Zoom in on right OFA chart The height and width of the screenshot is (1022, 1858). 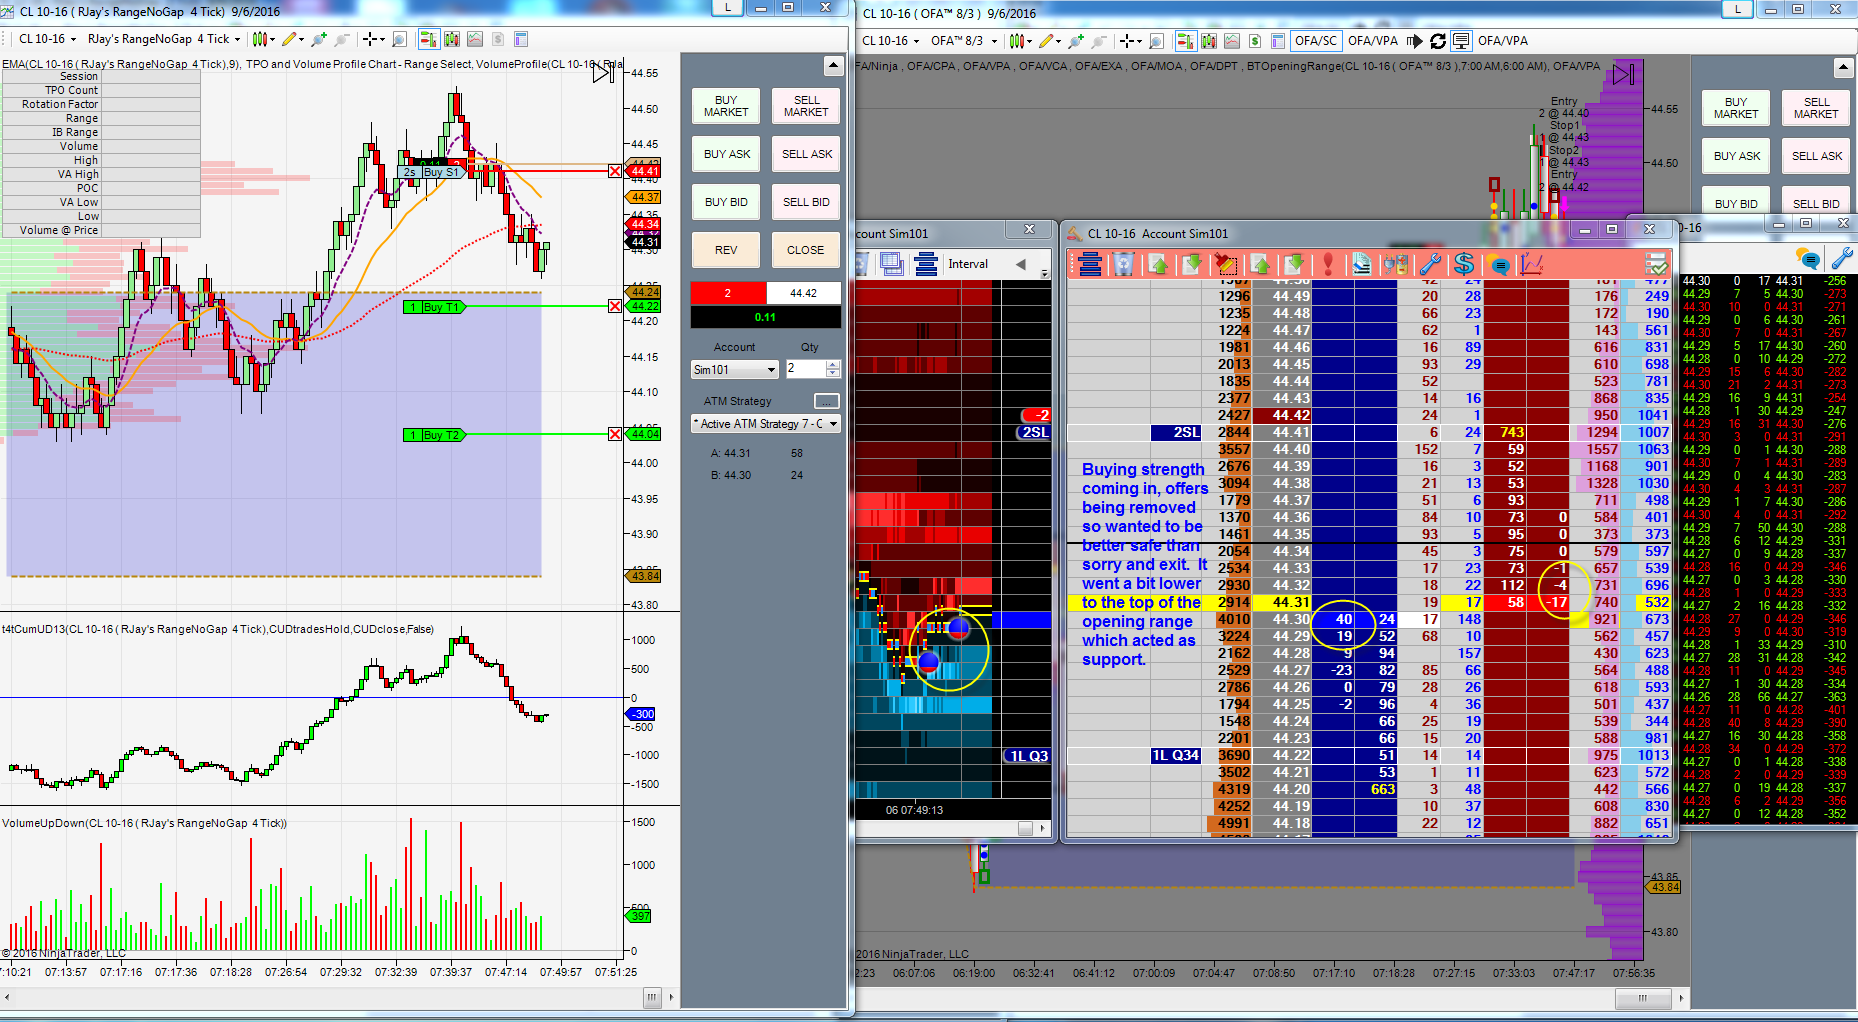[1076, 41]
